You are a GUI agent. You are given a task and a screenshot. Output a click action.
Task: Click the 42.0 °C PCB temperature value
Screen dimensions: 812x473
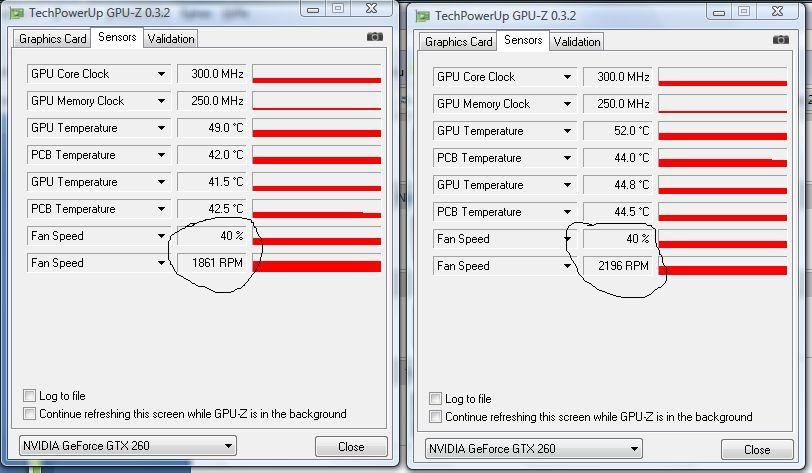212,155
